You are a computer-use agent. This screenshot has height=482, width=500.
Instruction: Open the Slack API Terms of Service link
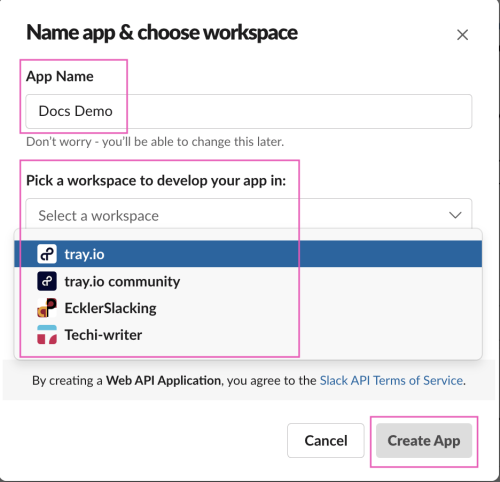[391, 380]
